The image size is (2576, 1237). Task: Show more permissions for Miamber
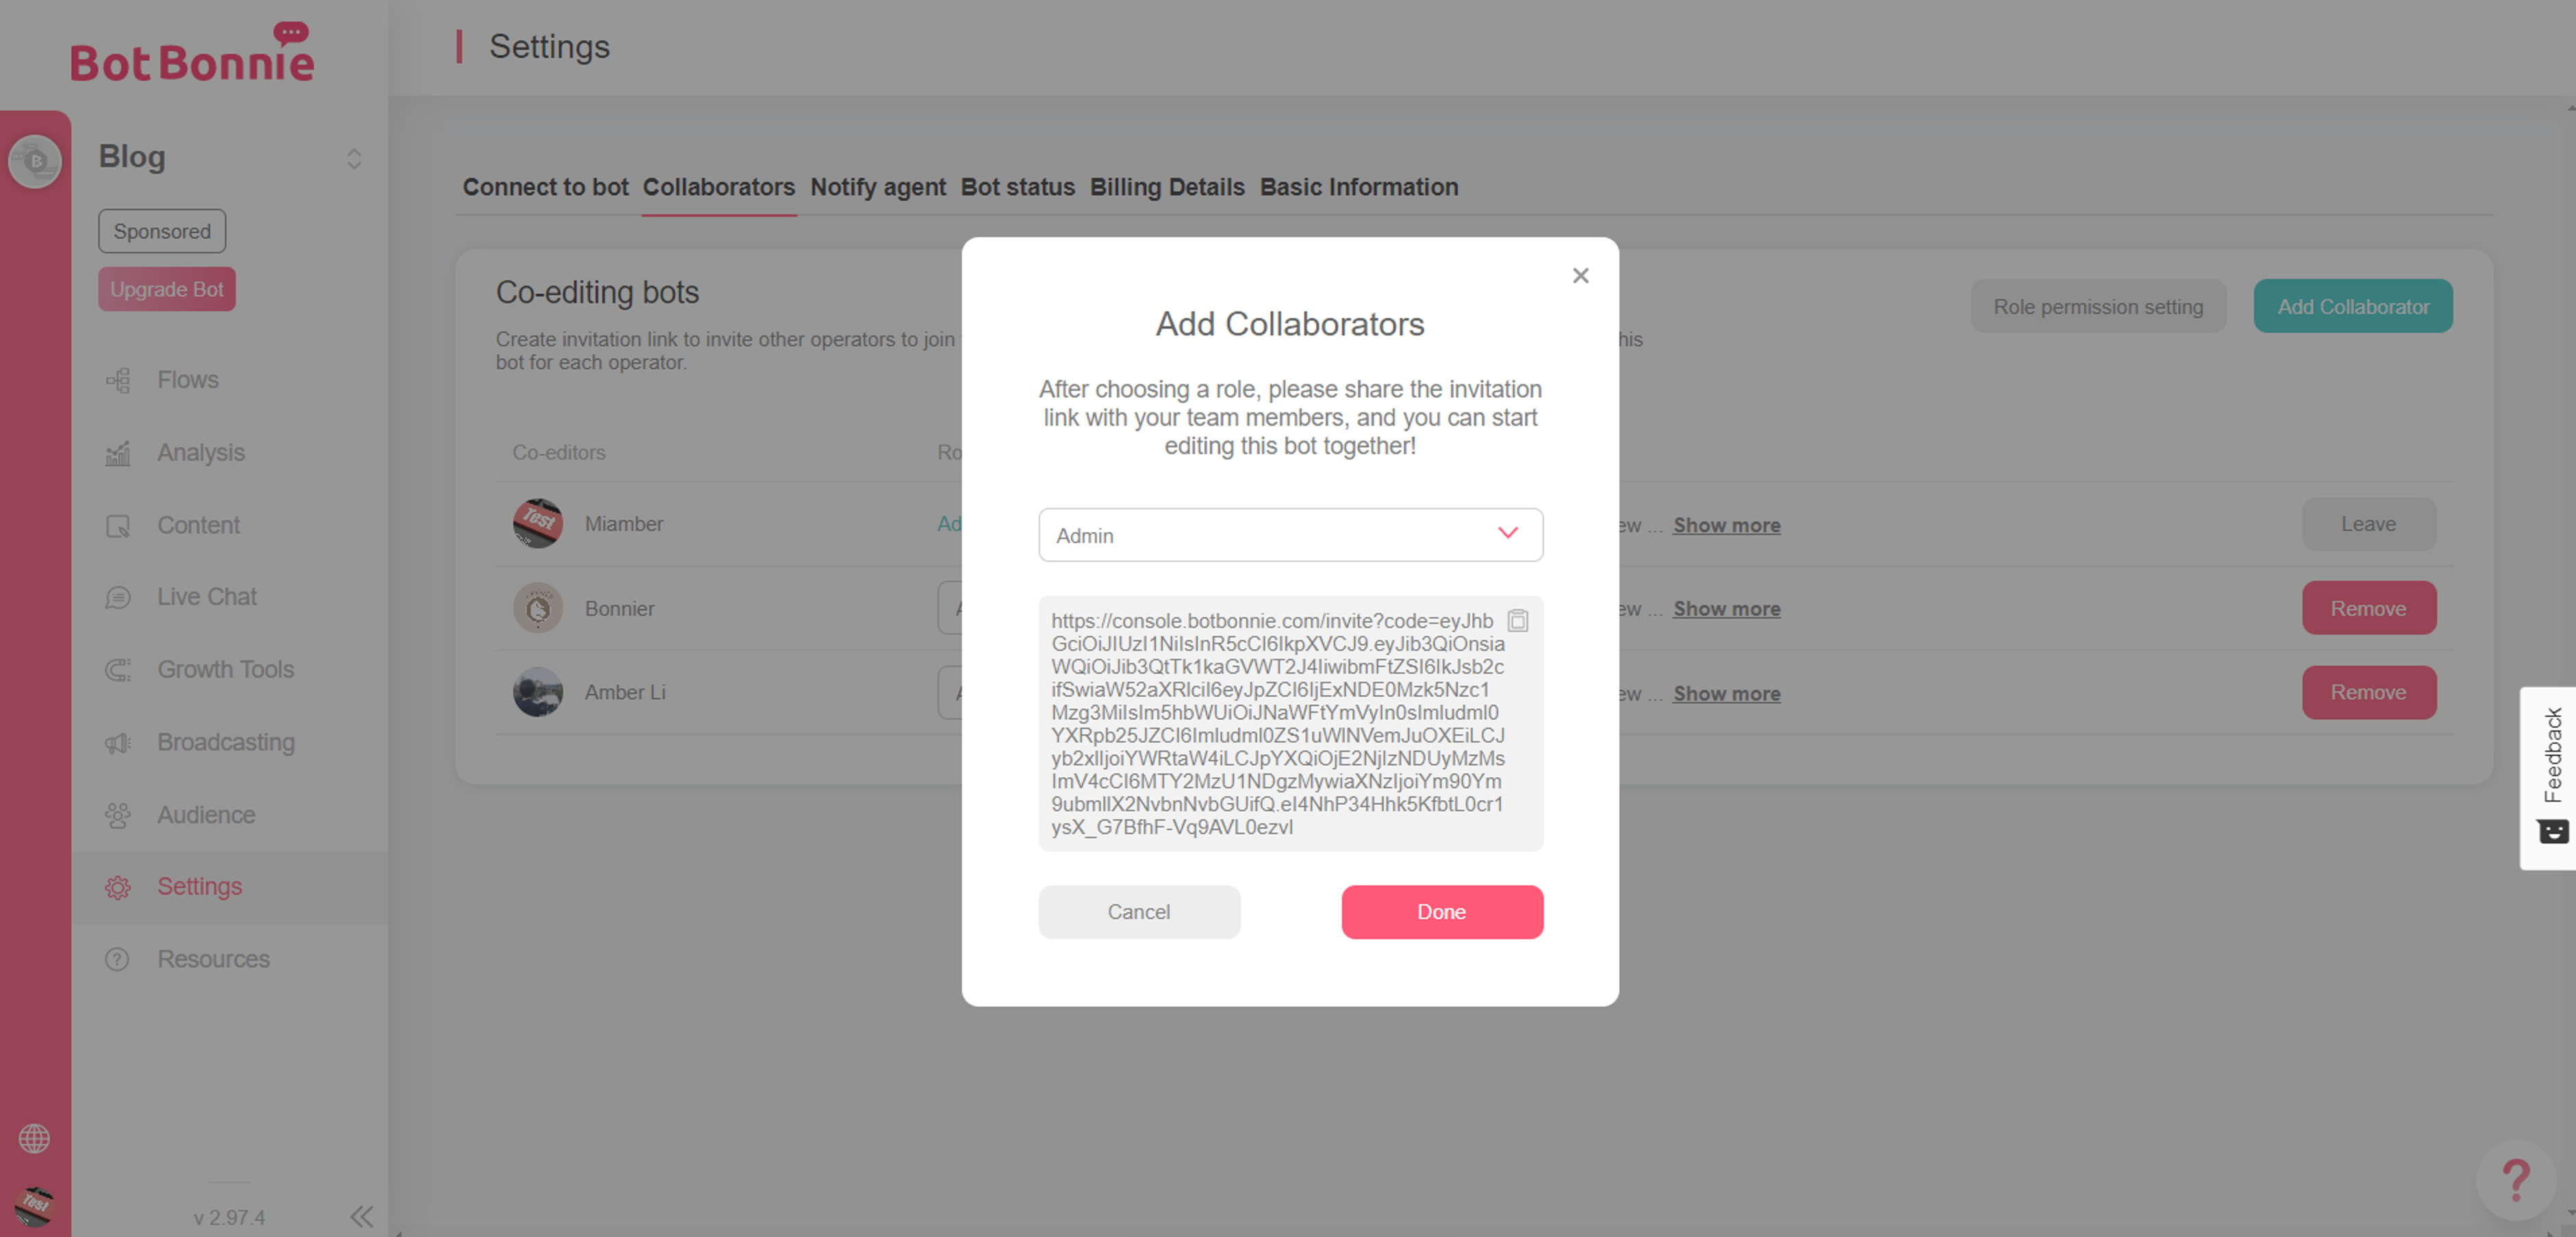click(1726, 525)
